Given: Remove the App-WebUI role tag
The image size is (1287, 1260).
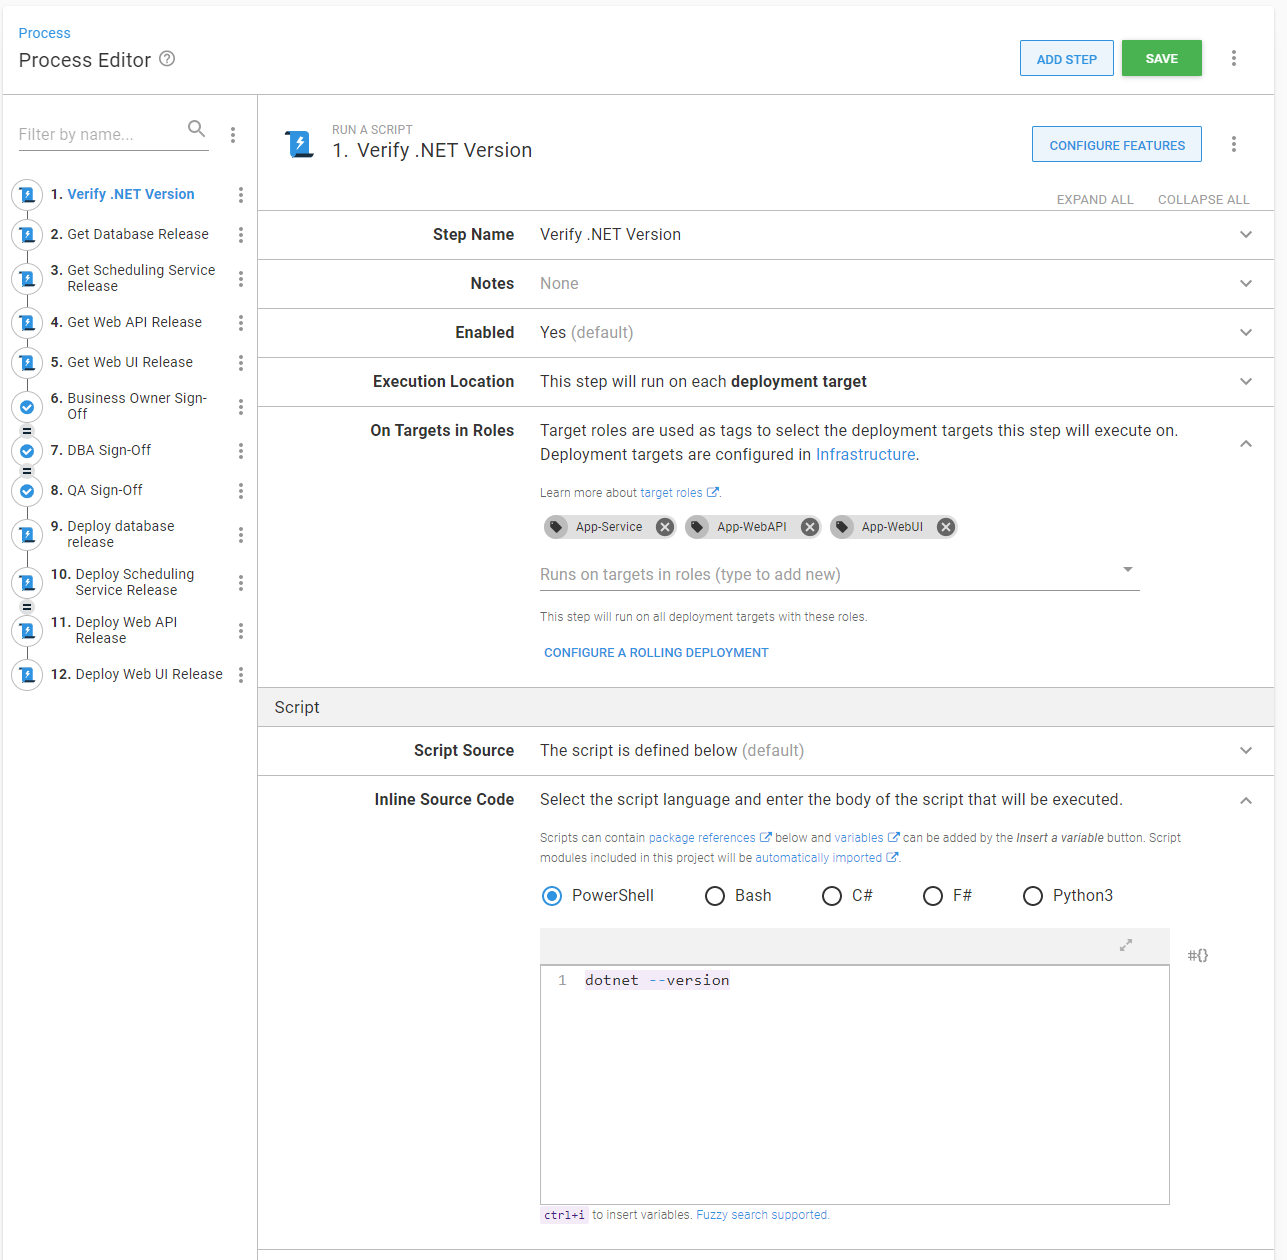Looking at the screenshot, I should point(945,527).
